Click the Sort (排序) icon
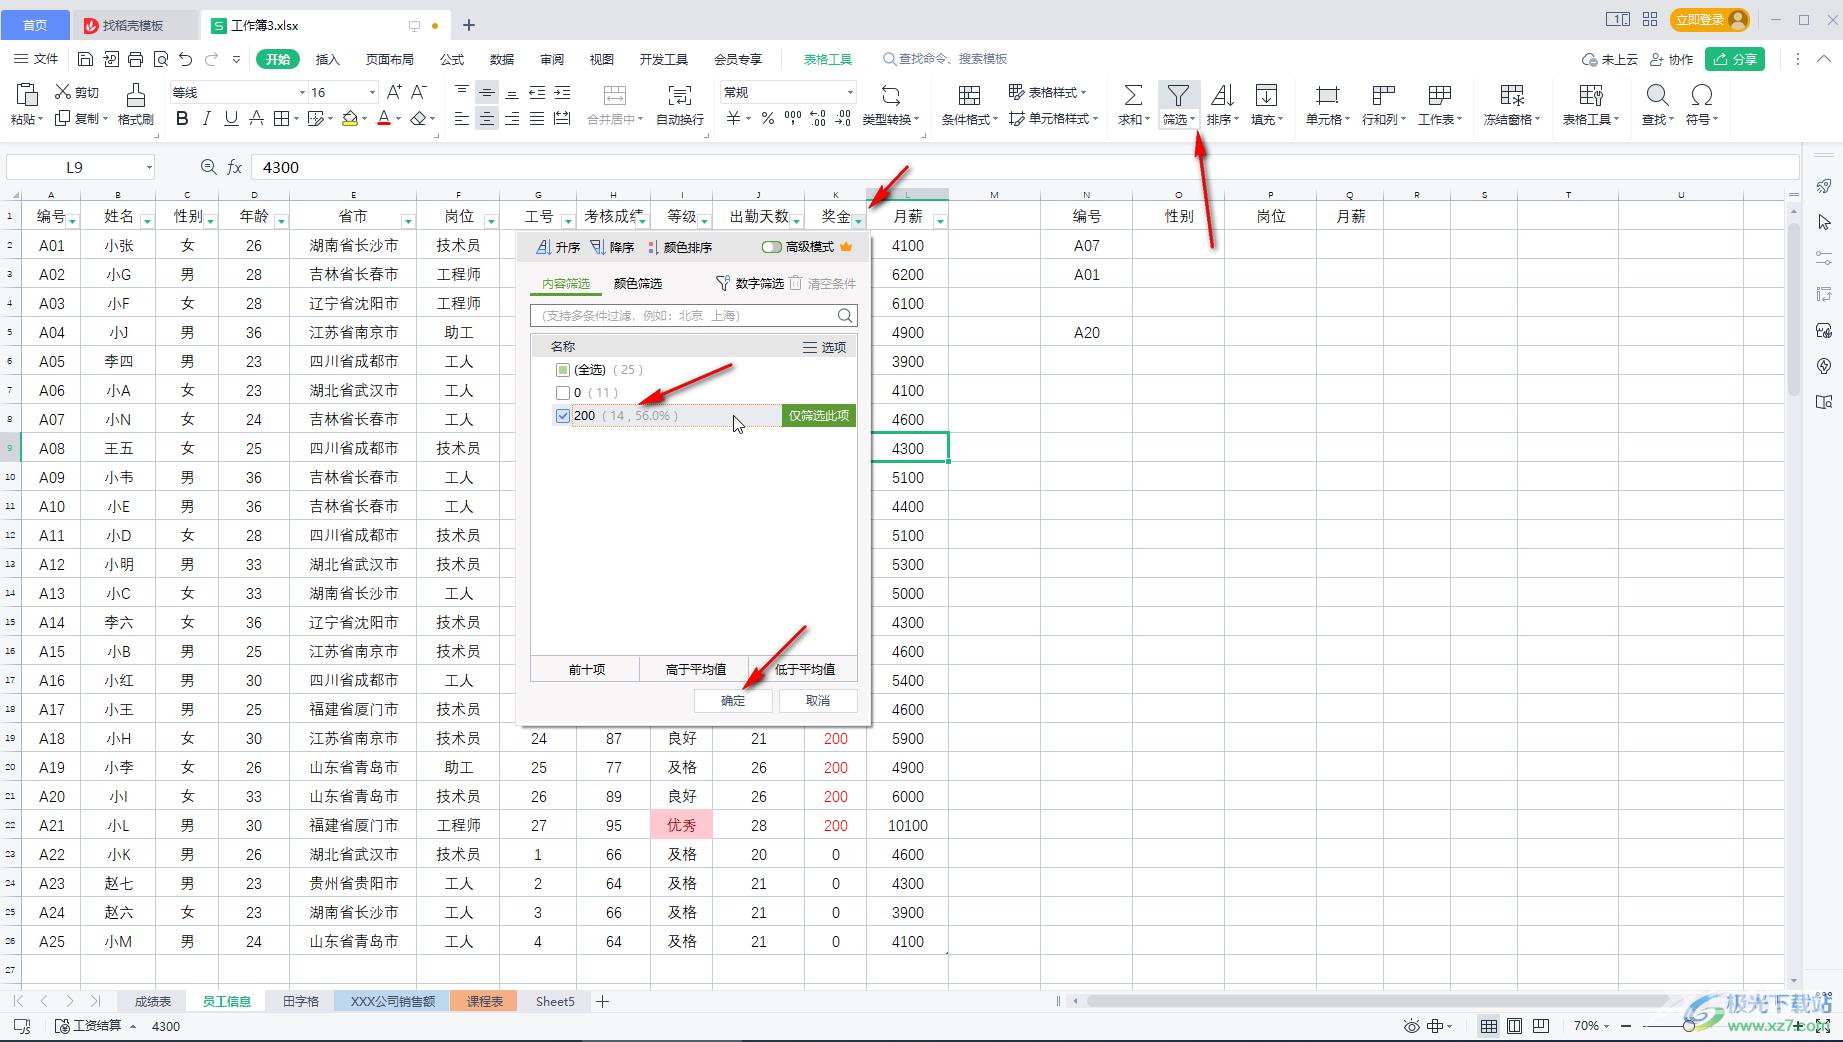The height and width of the screenshot is (1042, 1843). [x=1222, y=94]
